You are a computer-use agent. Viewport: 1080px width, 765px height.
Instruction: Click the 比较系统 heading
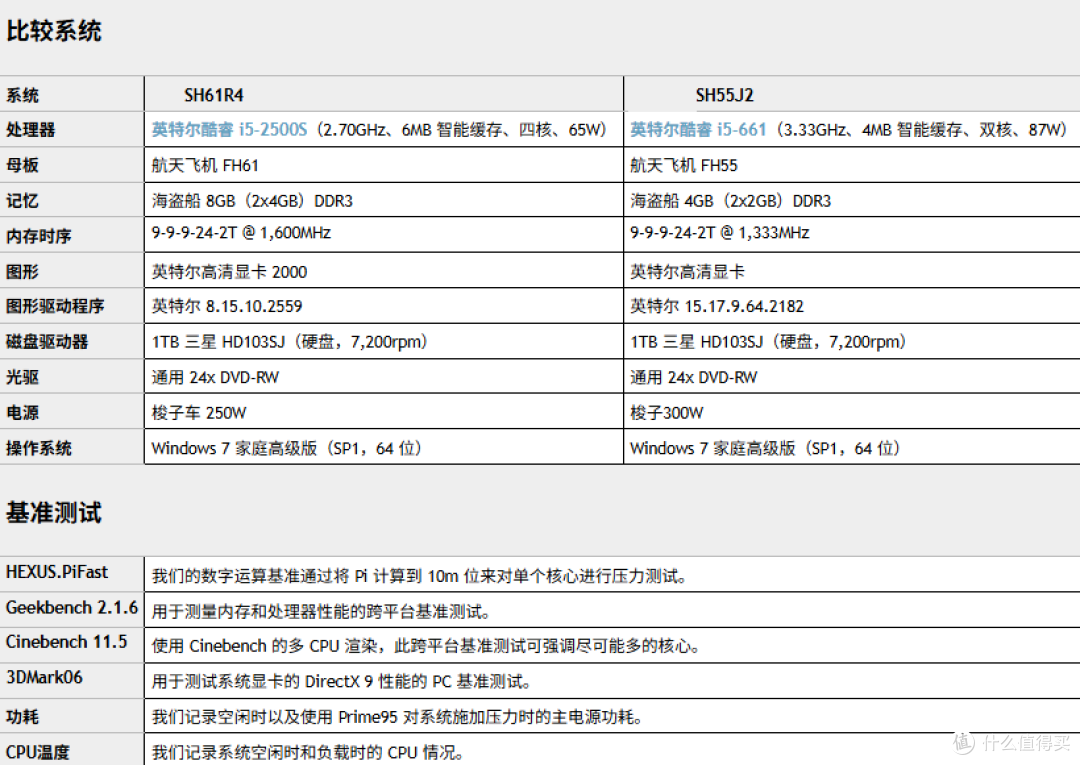(54, 31)
